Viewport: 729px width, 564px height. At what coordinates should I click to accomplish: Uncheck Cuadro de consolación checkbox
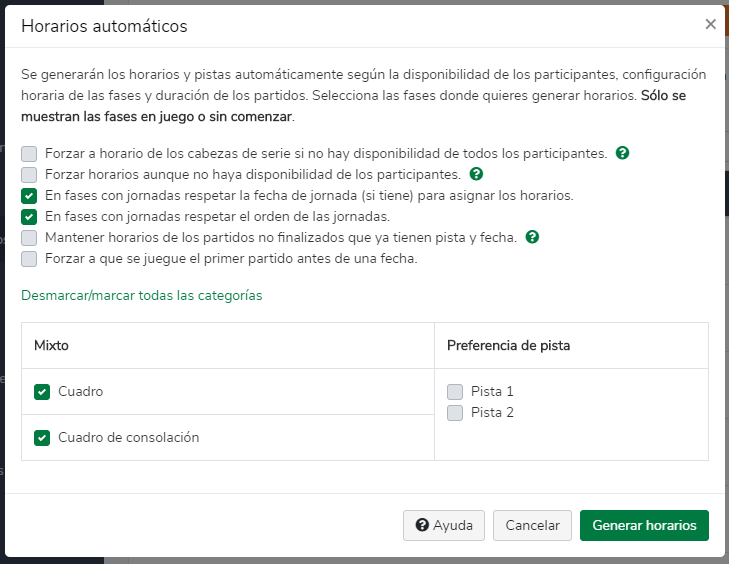[x=42, y=438]
